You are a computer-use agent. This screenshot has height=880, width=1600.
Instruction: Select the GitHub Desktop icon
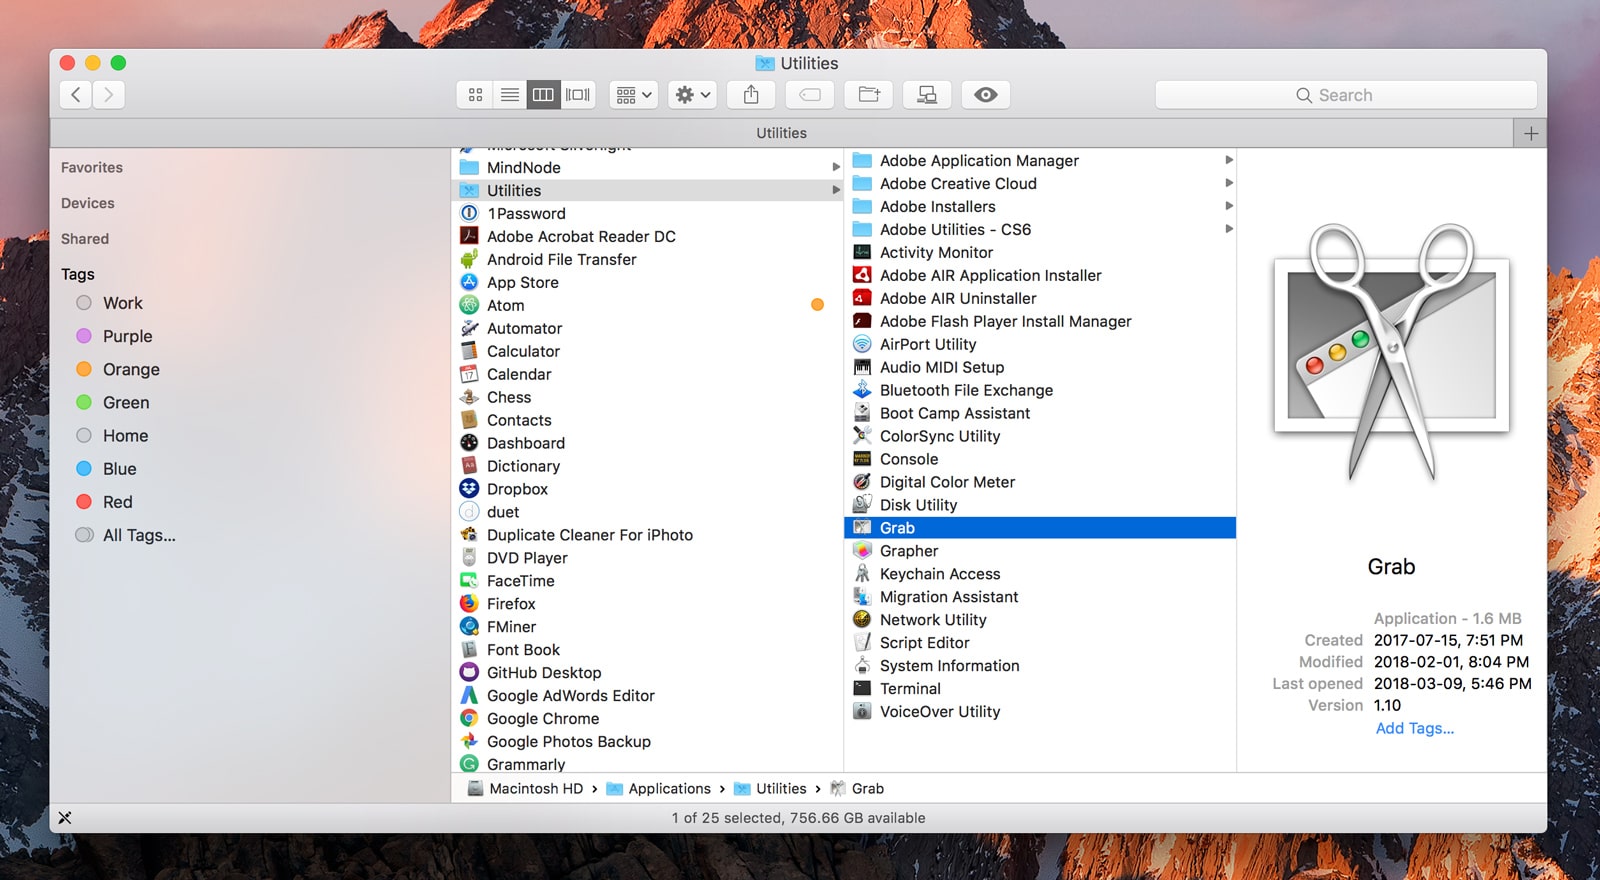469,673
